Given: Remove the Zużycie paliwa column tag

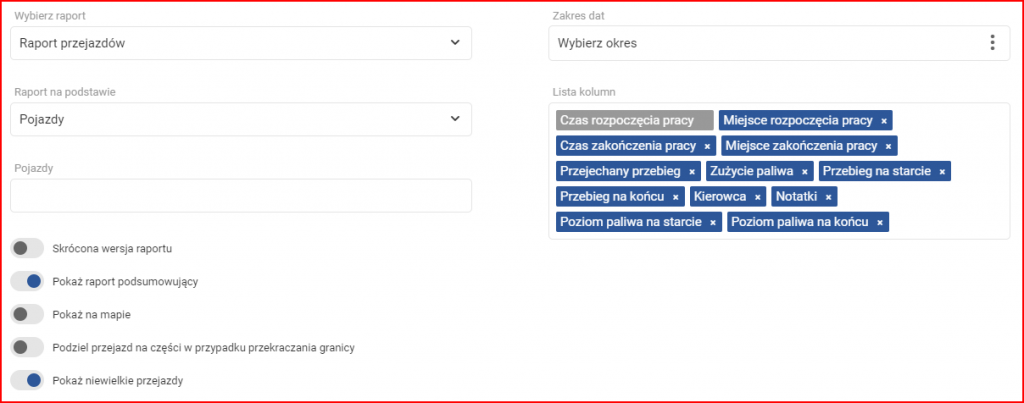Looking at the screenshot, I should click(x=805, y=172).
